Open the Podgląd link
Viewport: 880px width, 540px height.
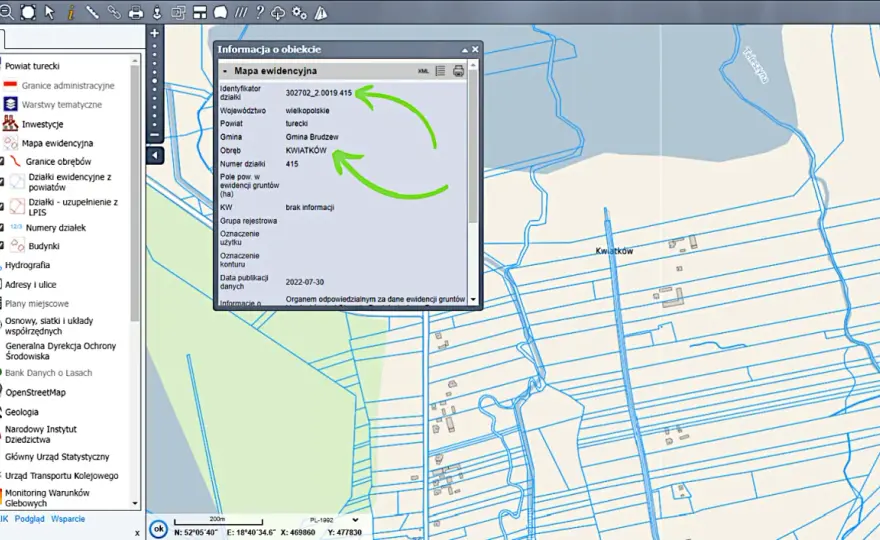(29, 519)
